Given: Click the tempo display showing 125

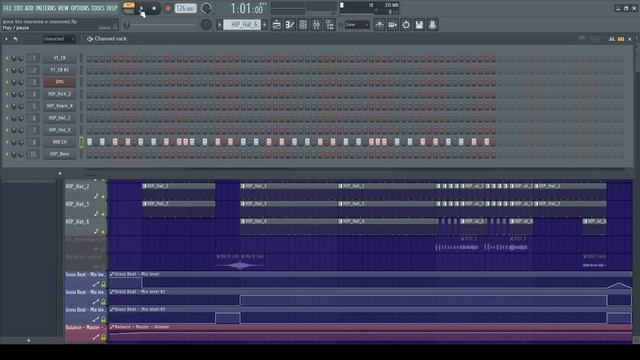Looking at the screenshot, I should (185, 8).
